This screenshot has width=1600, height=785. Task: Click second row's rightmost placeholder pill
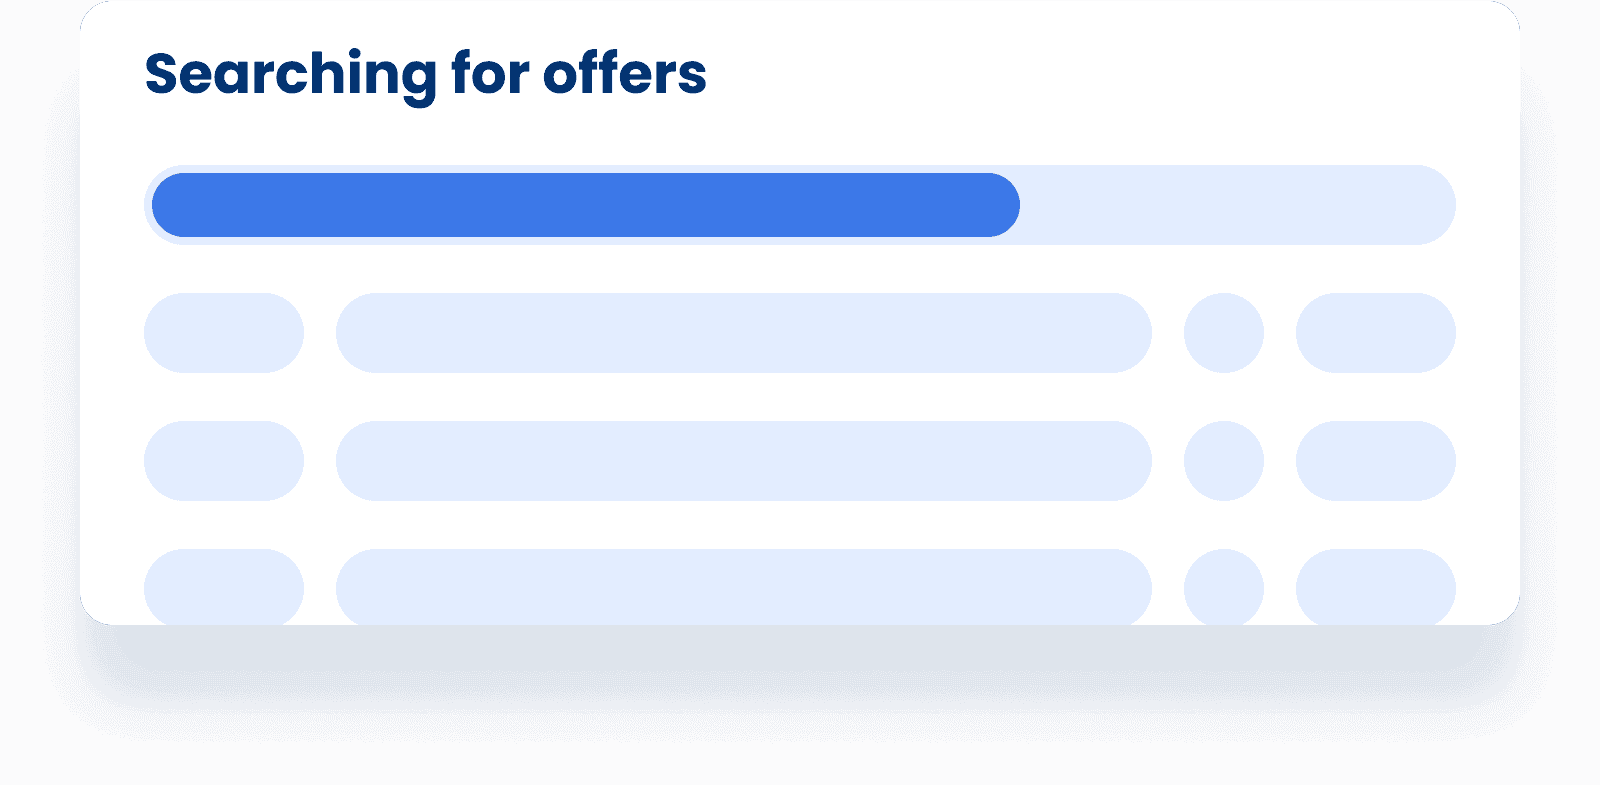(1376, 461)
